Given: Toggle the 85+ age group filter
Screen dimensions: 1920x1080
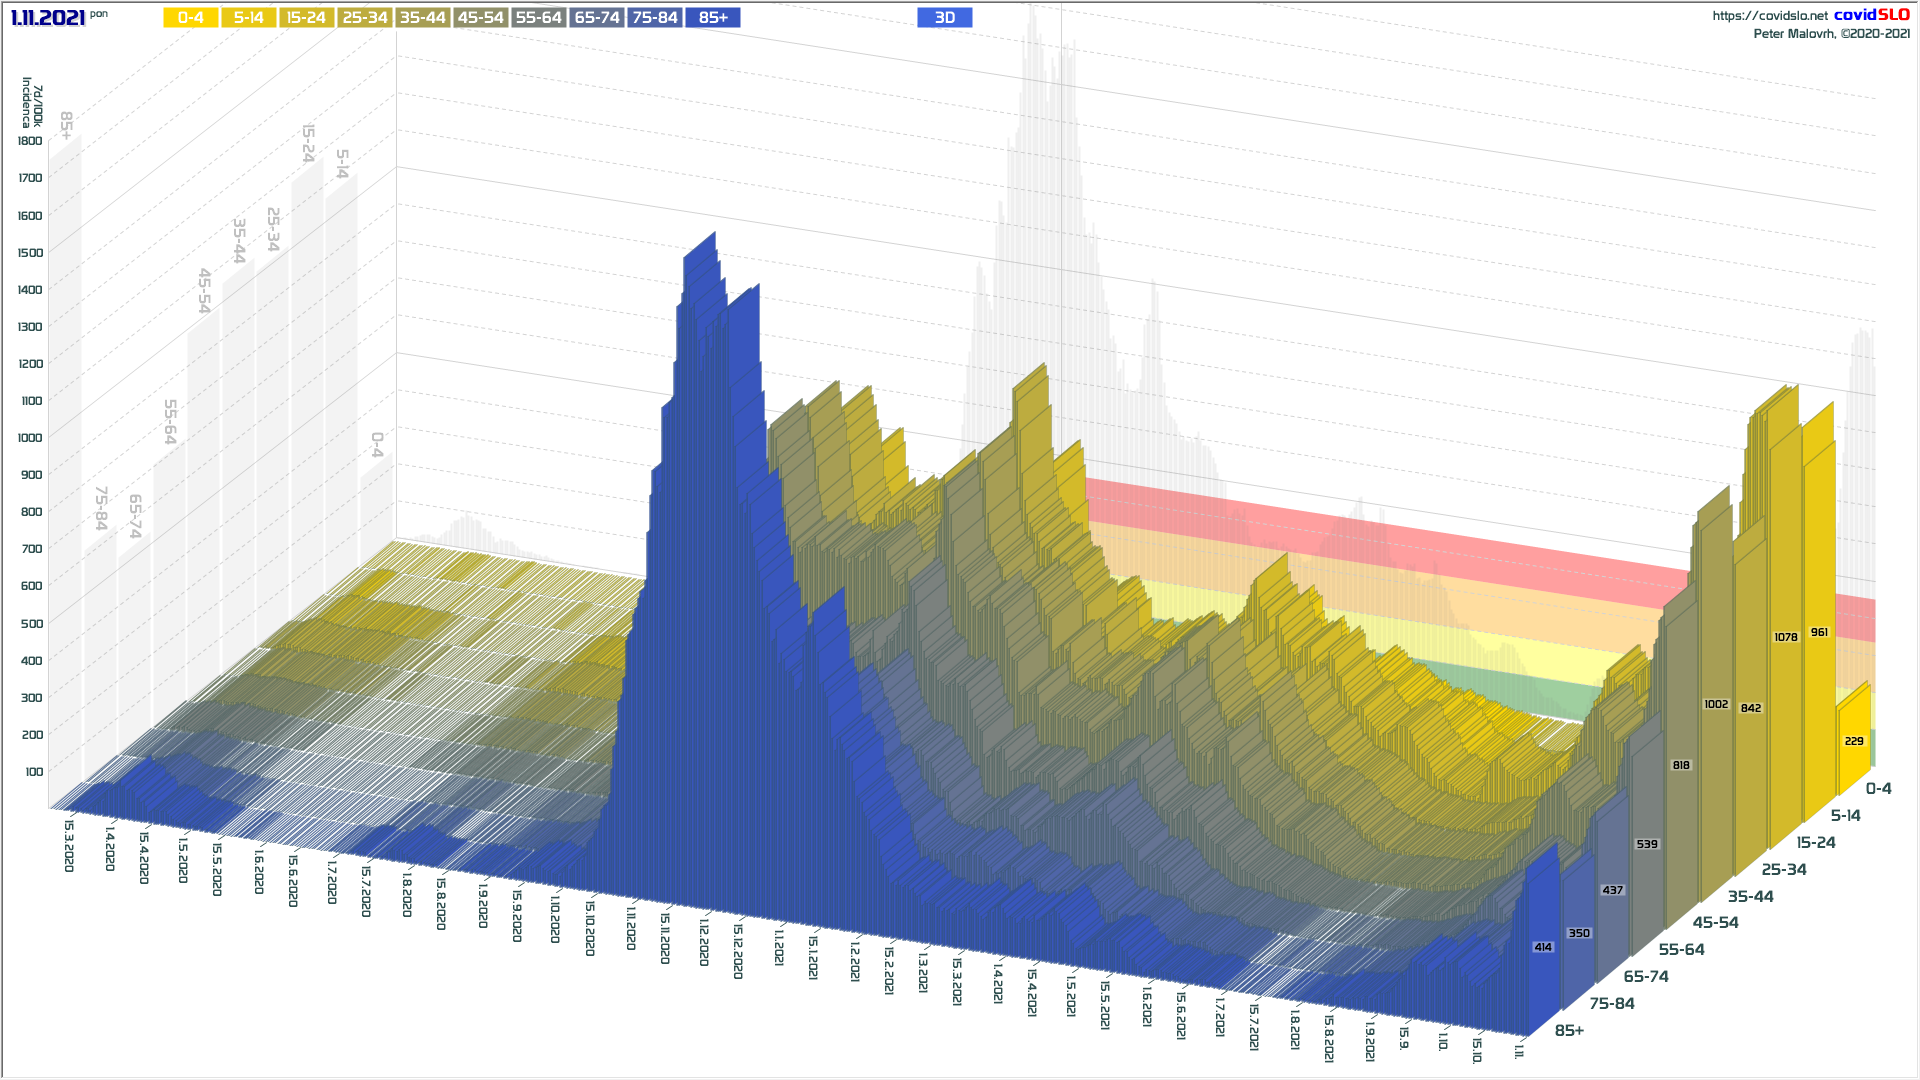Looking at the screenshot, I should point(713,17).
